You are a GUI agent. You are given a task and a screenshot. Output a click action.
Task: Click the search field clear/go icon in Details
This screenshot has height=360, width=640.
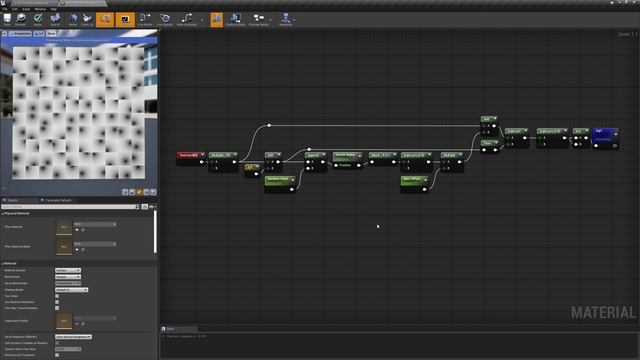click(137, 207)
